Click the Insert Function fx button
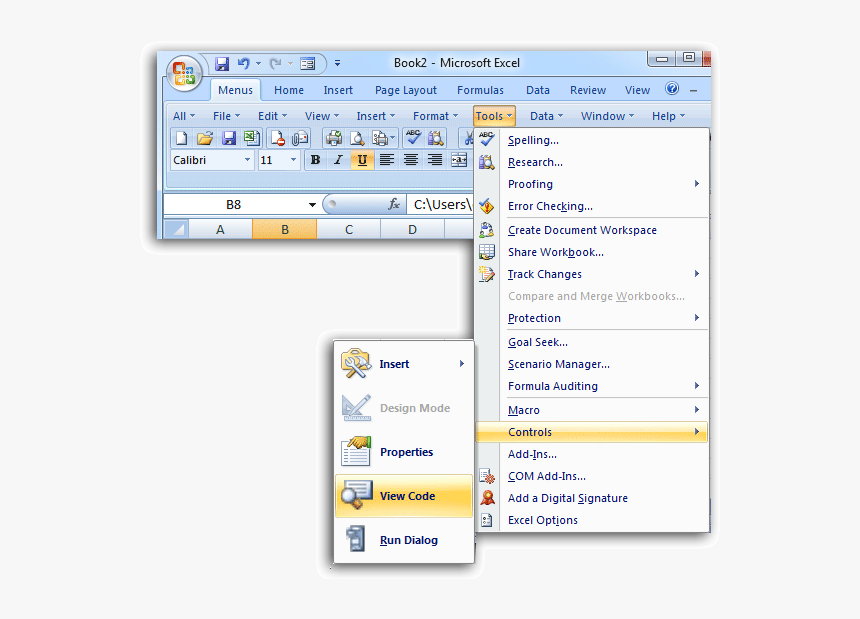This screenshot has width=860, height=619. click(393, 205)
